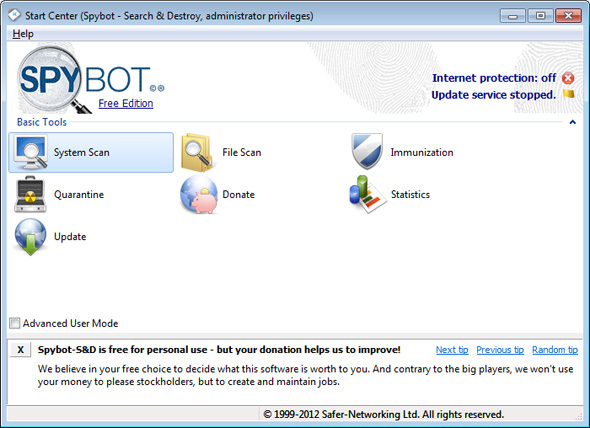The image size is (590, 428).
Task: Collapse the Basic Tools section
Action: point(572,122)
